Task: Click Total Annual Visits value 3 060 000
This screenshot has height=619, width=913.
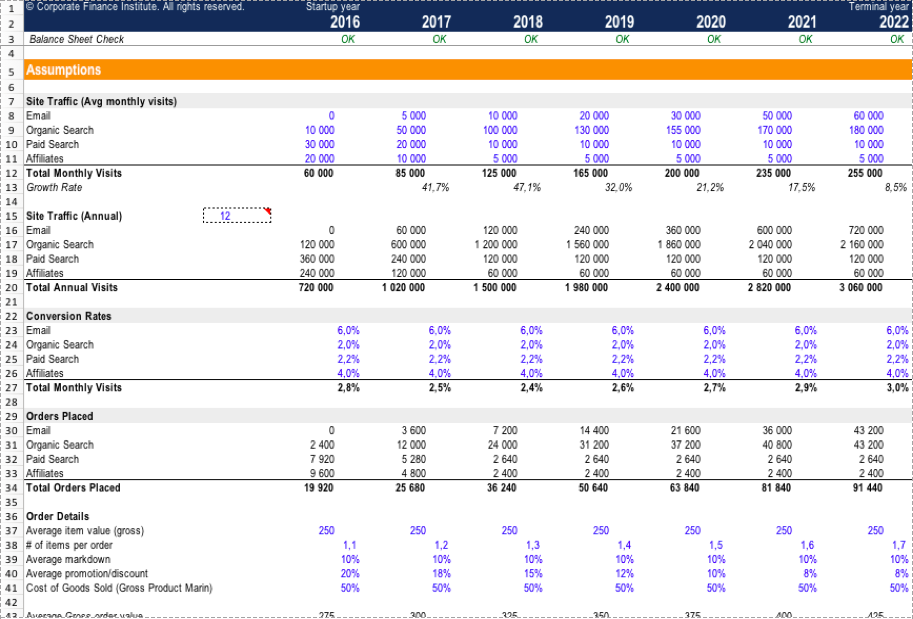Action: click(863, 288)
